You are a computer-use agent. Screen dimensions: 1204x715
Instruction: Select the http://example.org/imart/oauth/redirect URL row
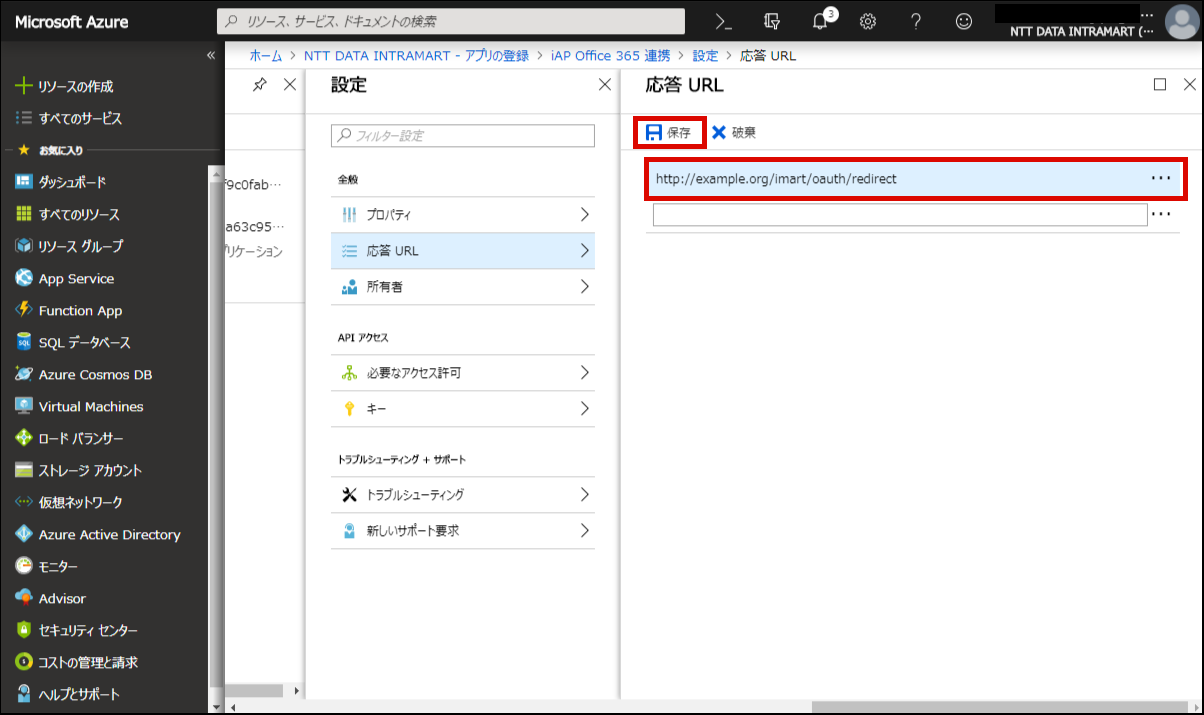(x=914, y=178)
